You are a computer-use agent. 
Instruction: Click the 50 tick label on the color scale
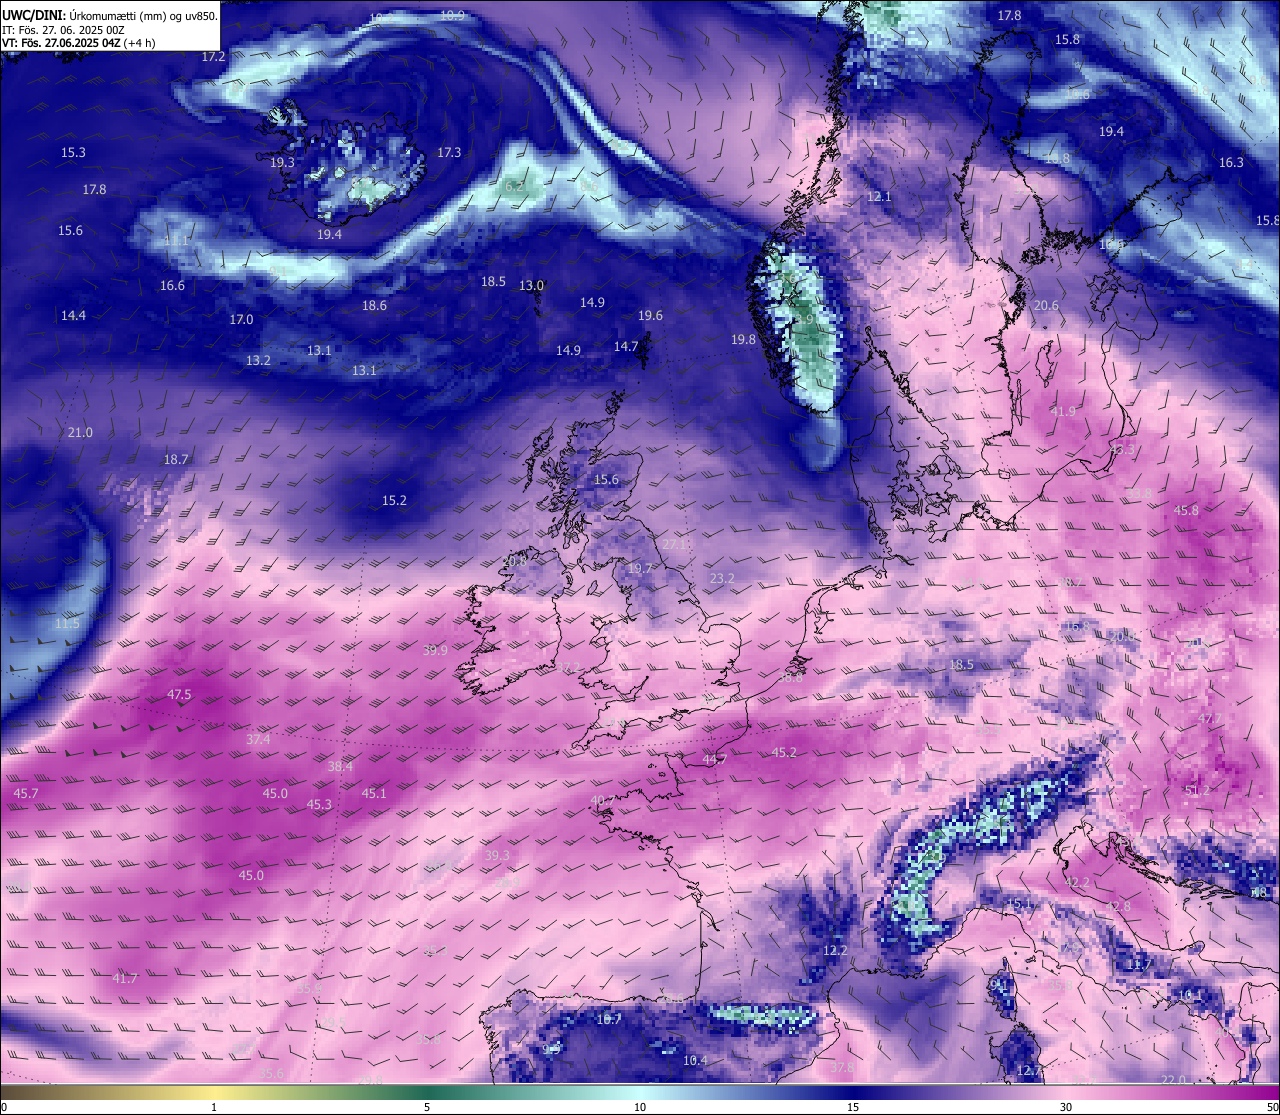tap(1272, 1107)
